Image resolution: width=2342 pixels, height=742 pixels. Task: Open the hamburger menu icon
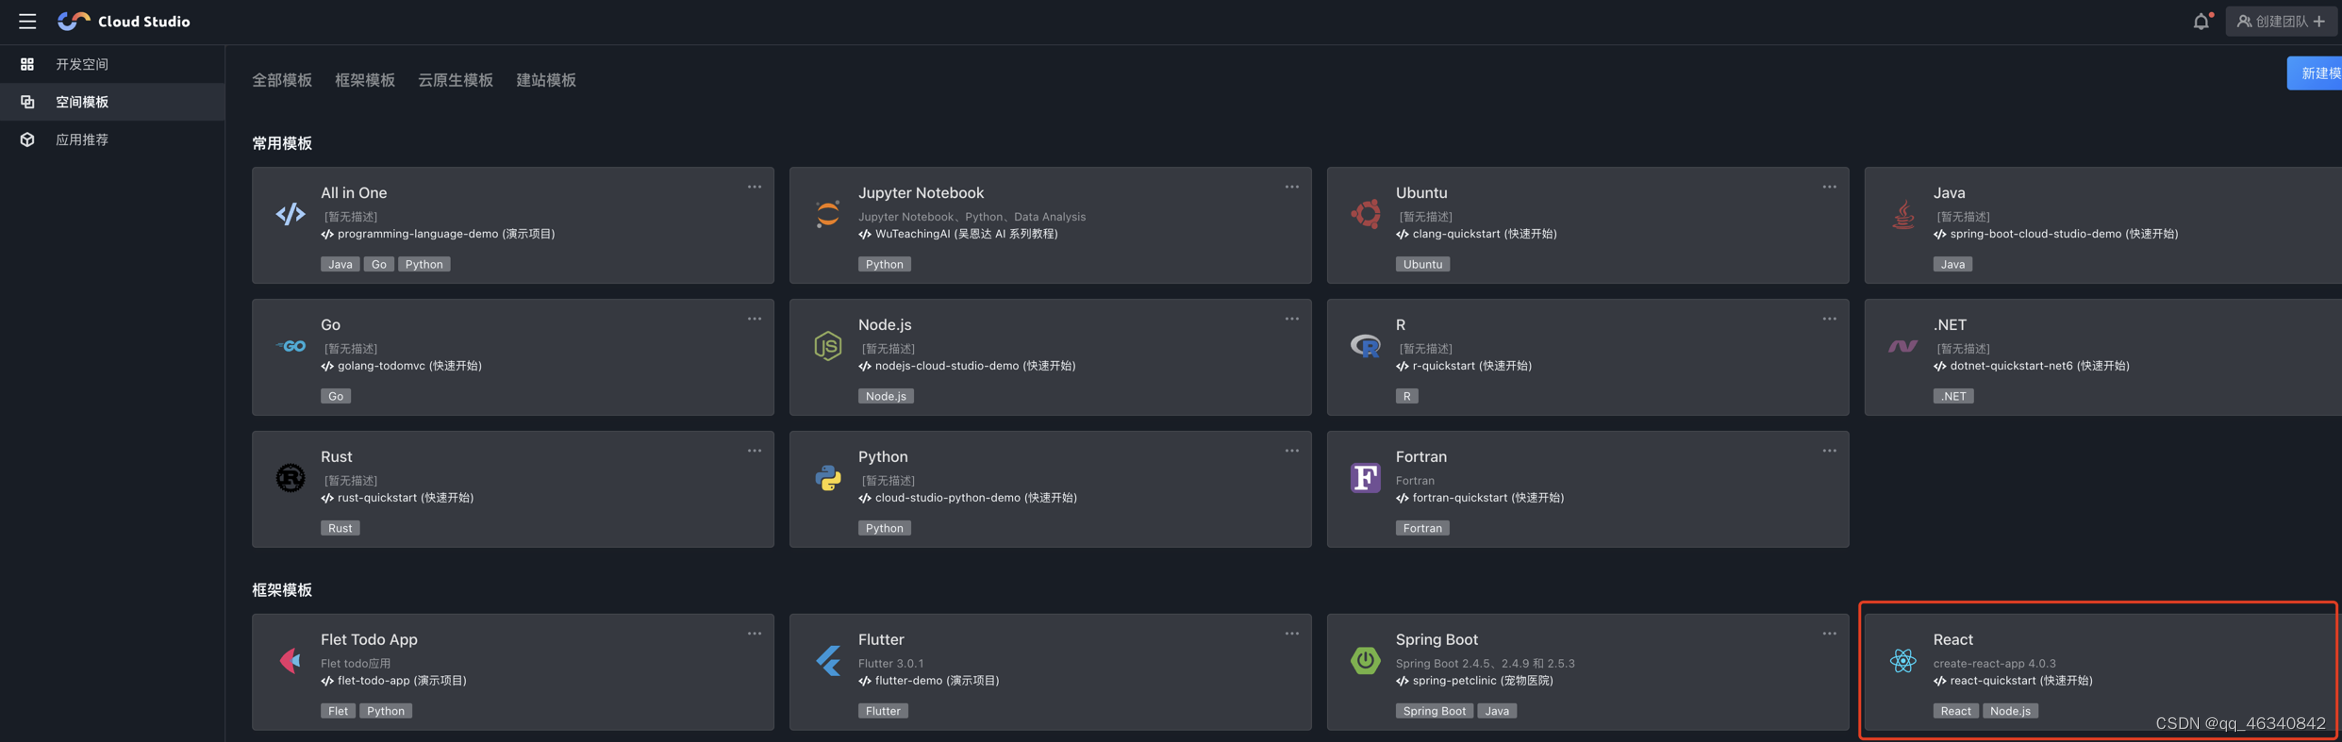point(27,21)
